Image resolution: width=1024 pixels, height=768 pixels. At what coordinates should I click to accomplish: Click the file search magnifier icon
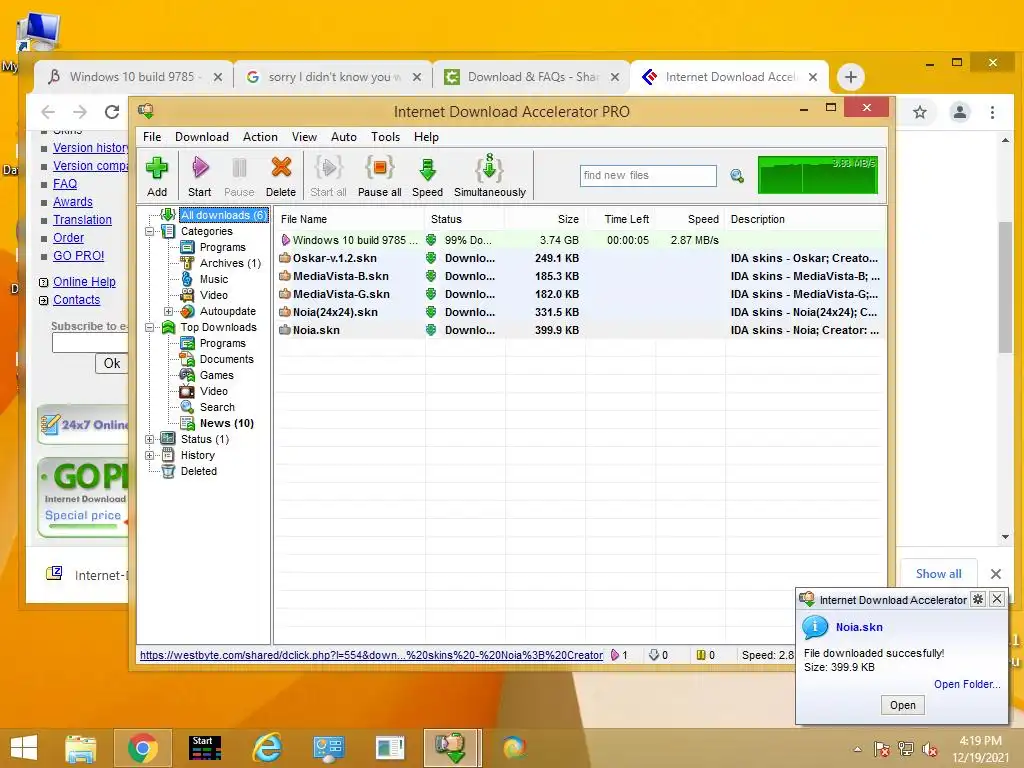(x=737, y=176)
